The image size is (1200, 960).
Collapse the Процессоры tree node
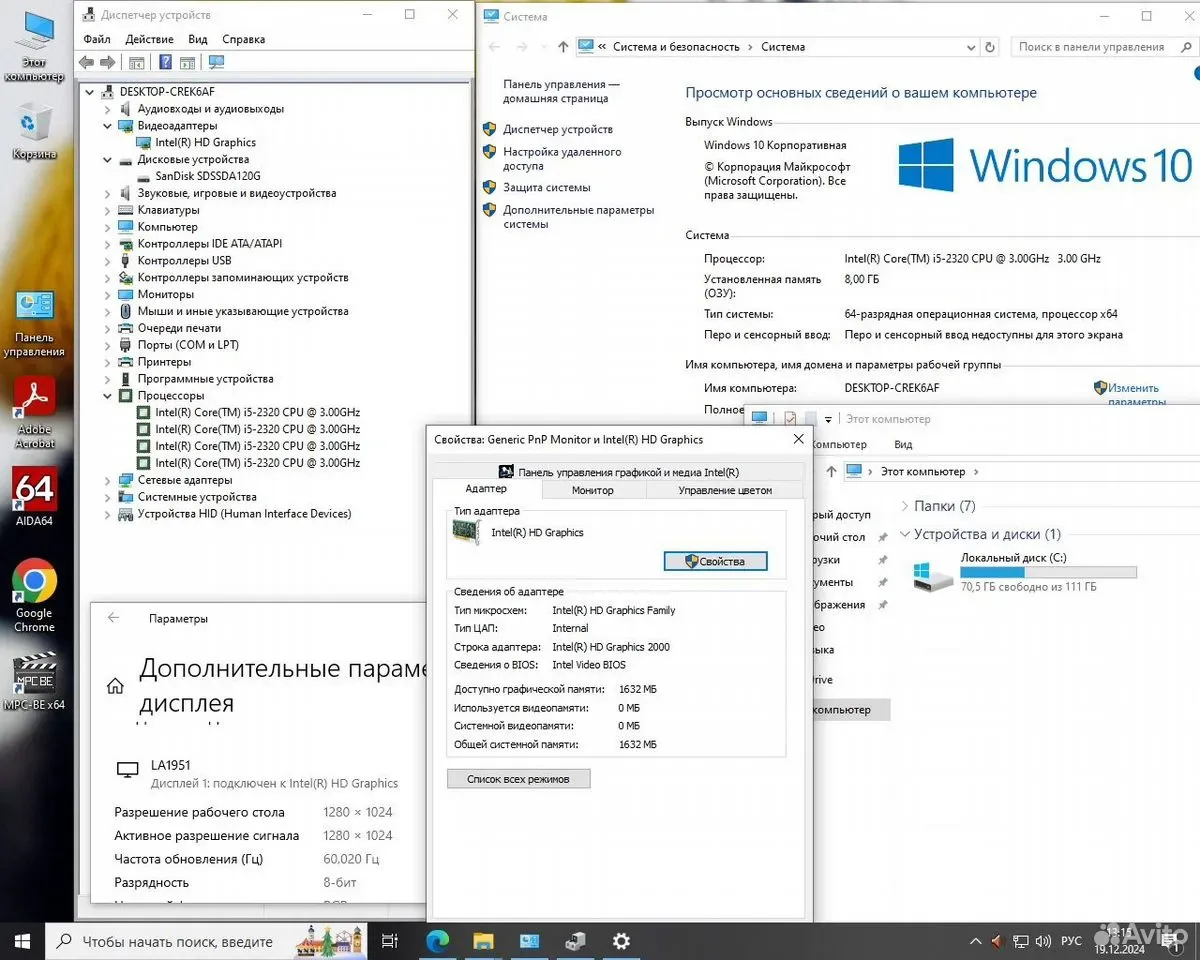pos(108,396)
